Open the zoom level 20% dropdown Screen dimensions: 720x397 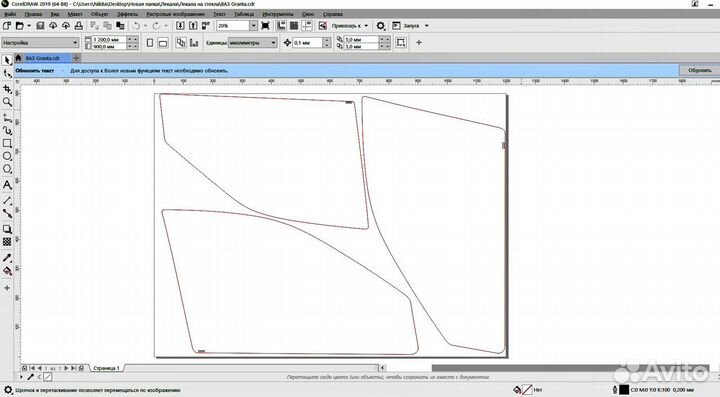[253, 26]
